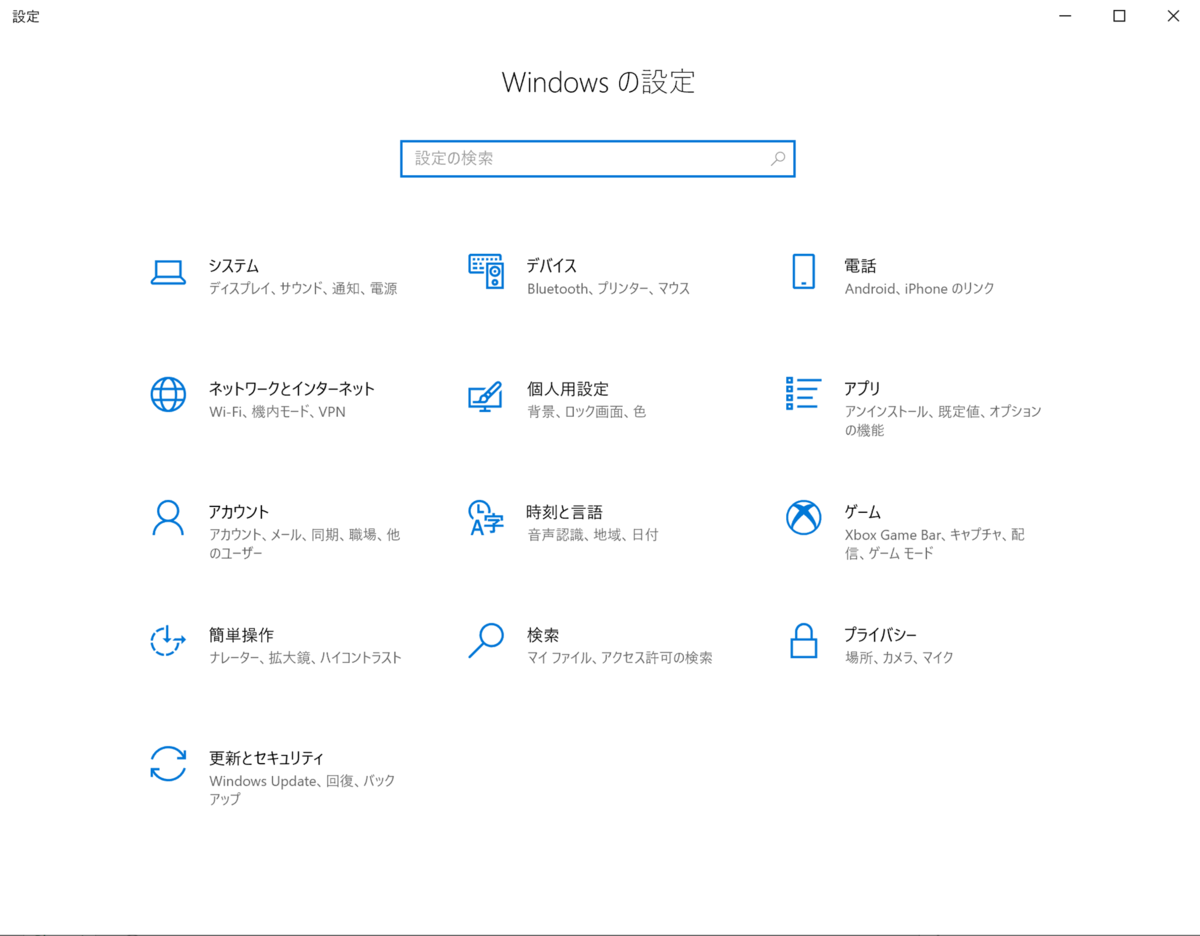1200x936 pixels.
Task: Click the text Android、iPhone のリンク
Action: click(920, 289)
